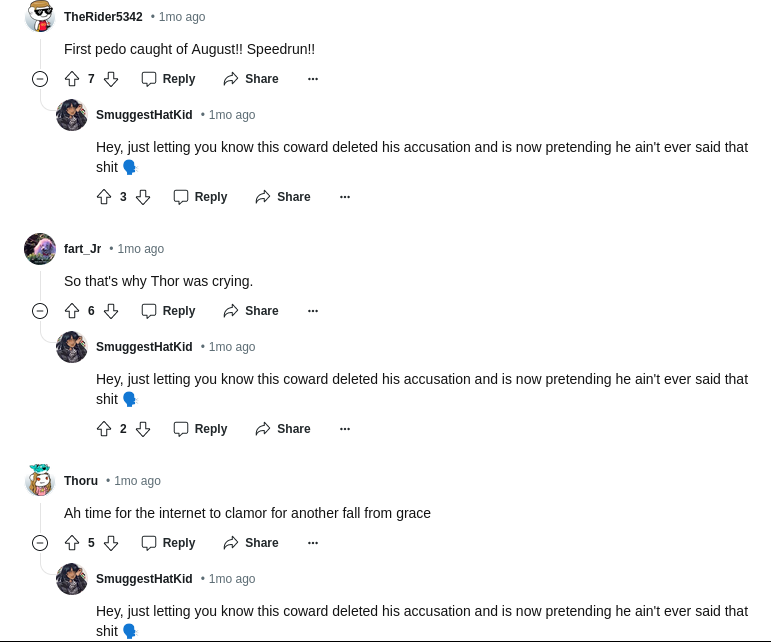Collapse Thoru's comment thread

pyautogui.click(x=40, y=543)
